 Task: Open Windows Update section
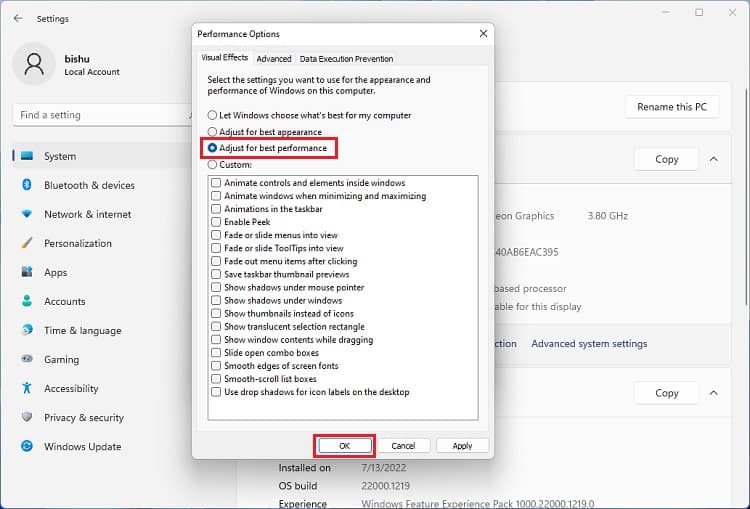[83, 446]
